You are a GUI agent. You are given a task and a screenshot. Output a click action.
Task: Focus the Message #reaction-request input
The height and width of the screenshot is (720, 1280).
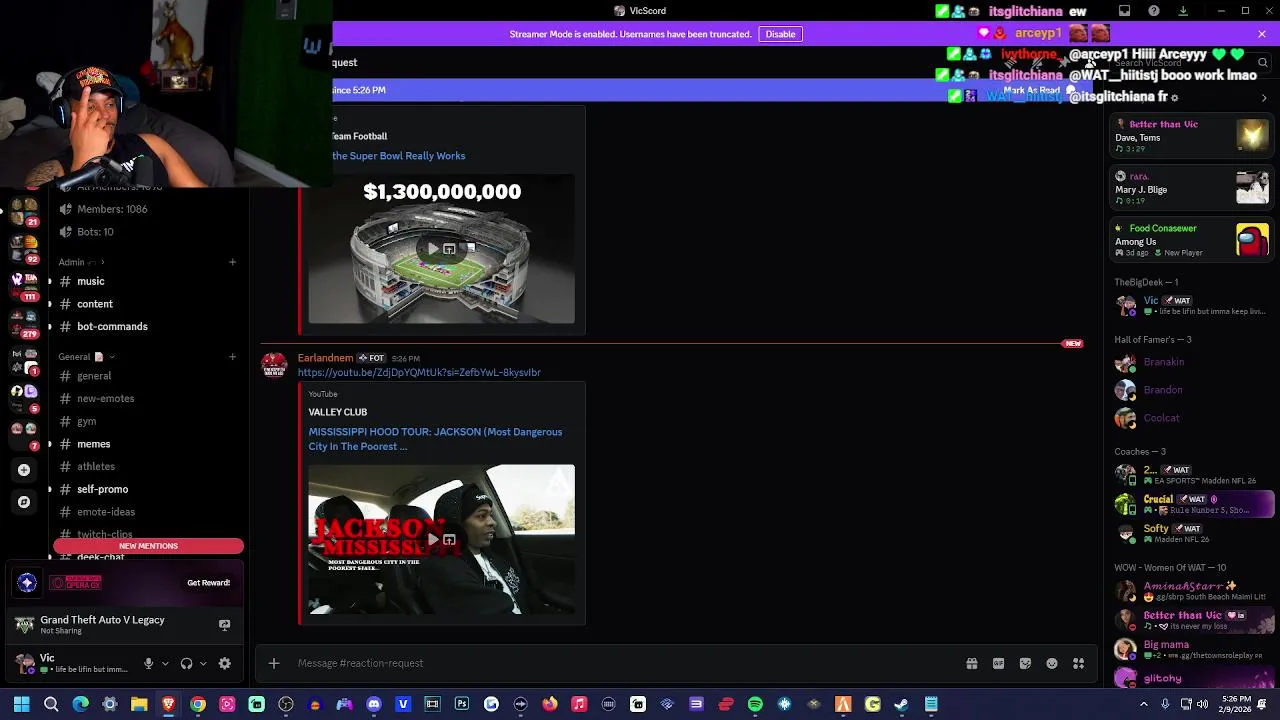(x=625, y=663)
